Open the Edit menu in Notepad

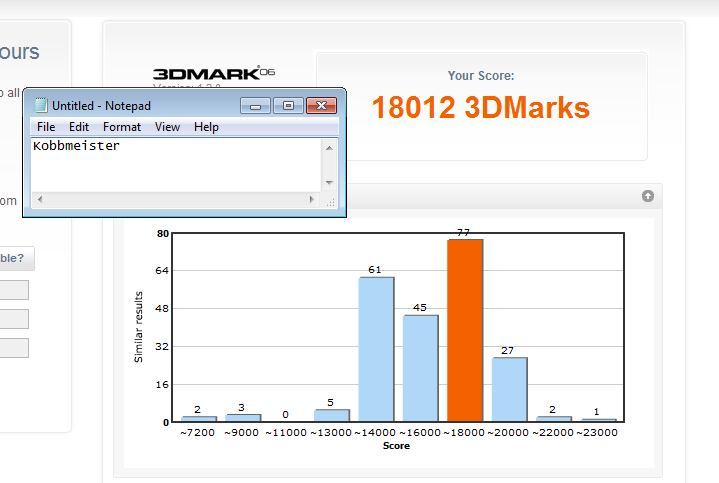click(x=79, y=127)
